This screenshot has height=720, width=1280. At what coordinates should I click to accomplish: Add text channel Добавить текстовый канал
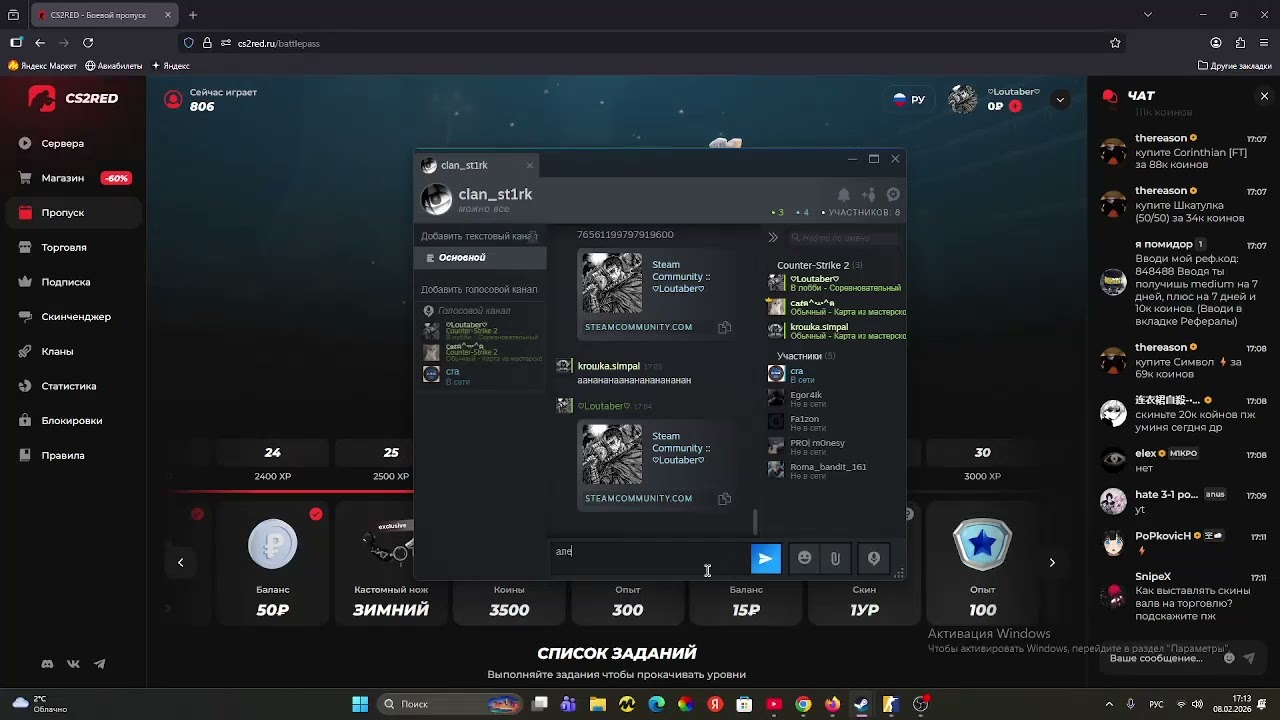tap(481, 236)
